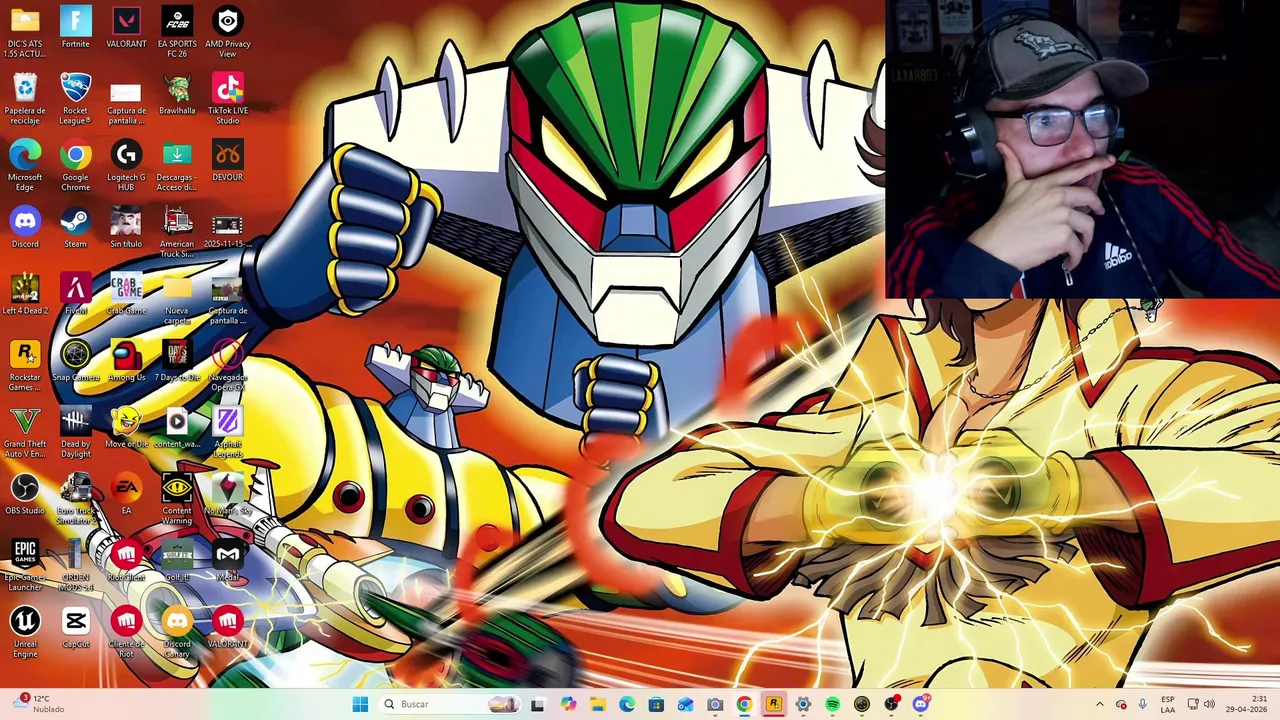This screenshot has width=1280, height=720.
Task: Open Rockstar Games Launcher desktop shortcut
Action: pyautogui.click(x=25, y=366)
